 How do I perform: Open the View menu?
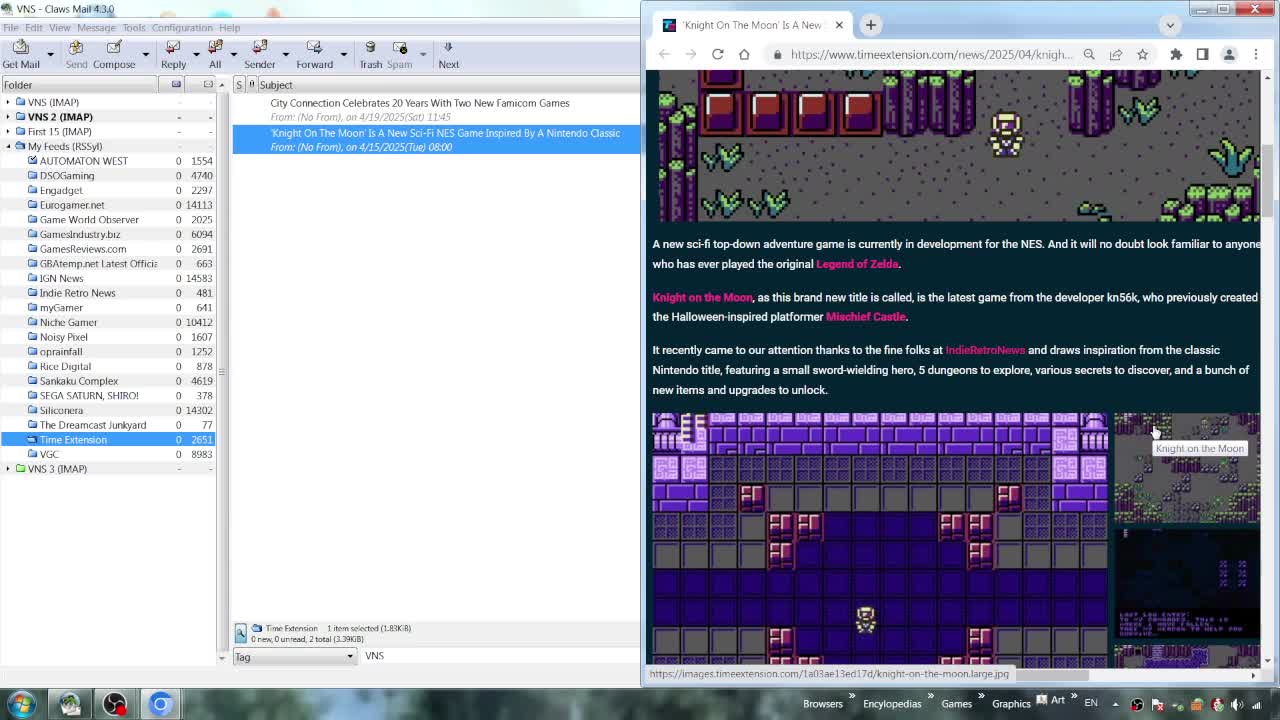pyautogui.click(x=60, y=27)
